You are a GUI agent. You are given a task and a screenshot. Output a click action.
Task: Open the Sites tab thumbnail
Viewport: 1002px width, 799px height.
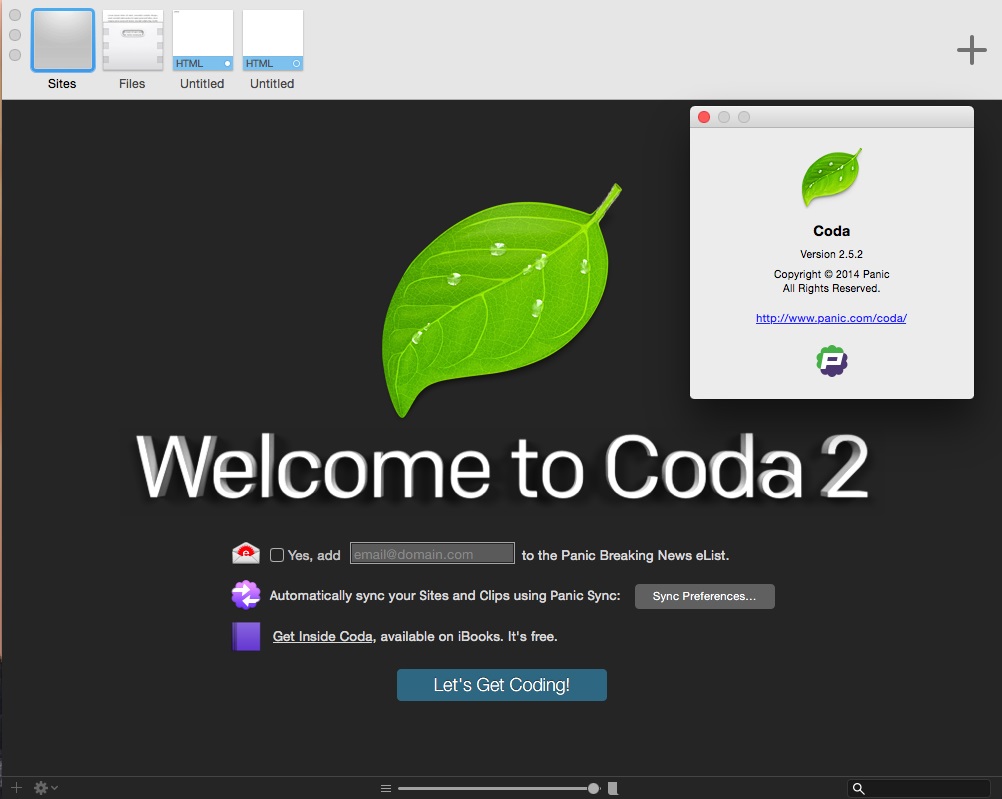(63, 40)
